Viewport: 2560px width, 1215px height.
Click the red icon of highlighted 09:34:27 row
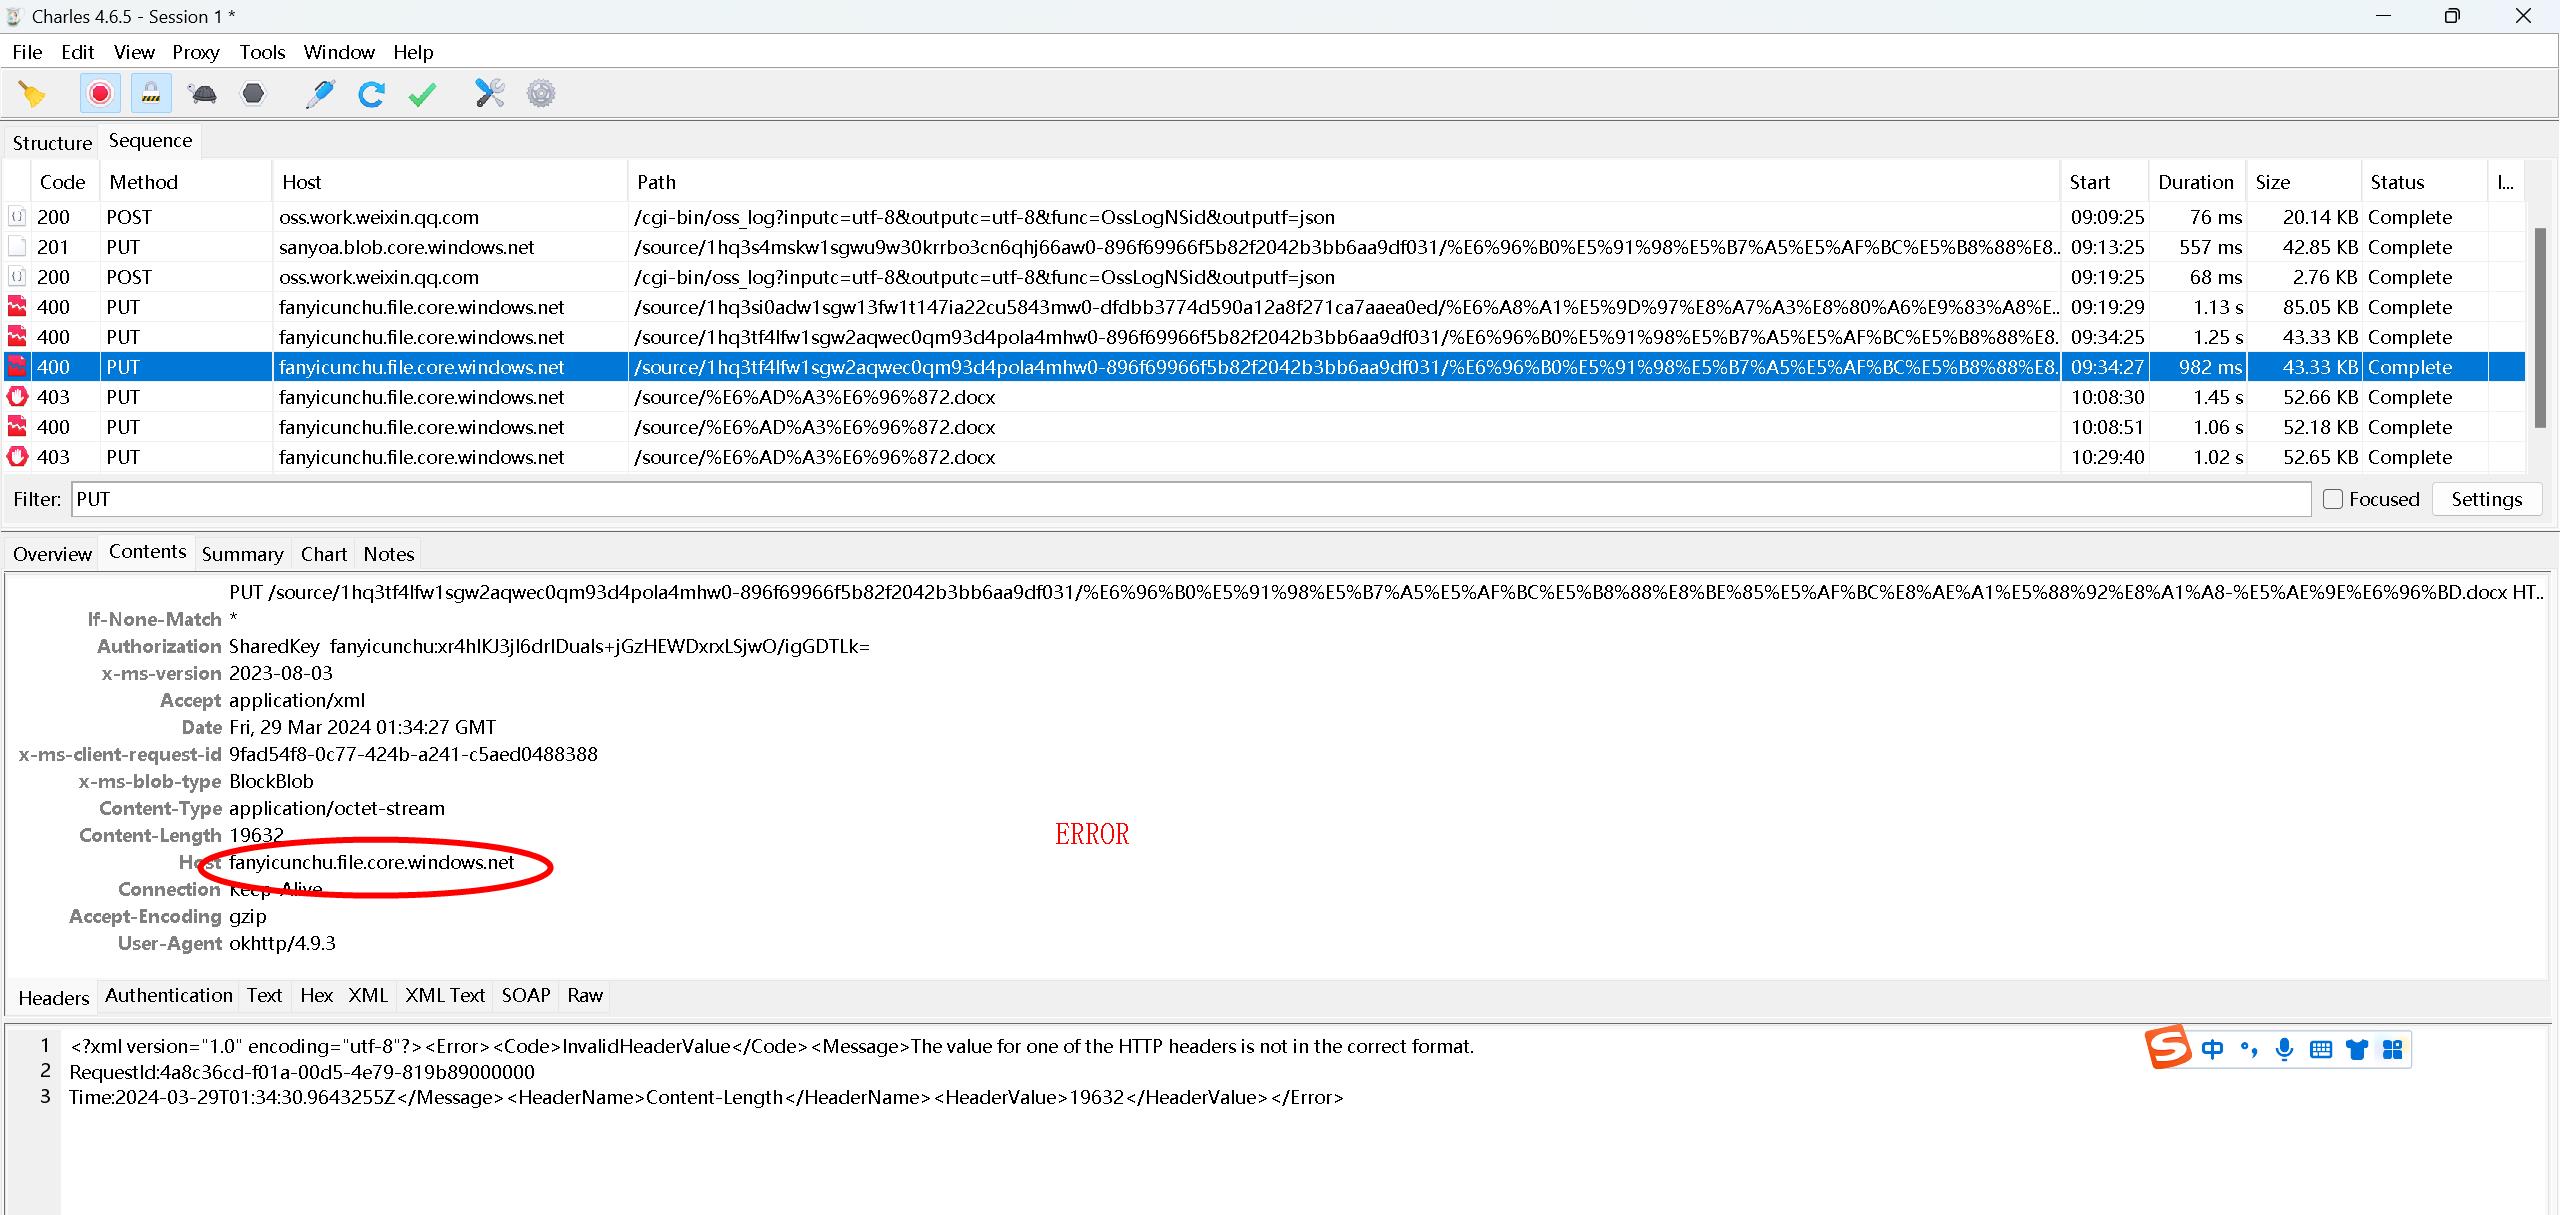pos(17,367)
